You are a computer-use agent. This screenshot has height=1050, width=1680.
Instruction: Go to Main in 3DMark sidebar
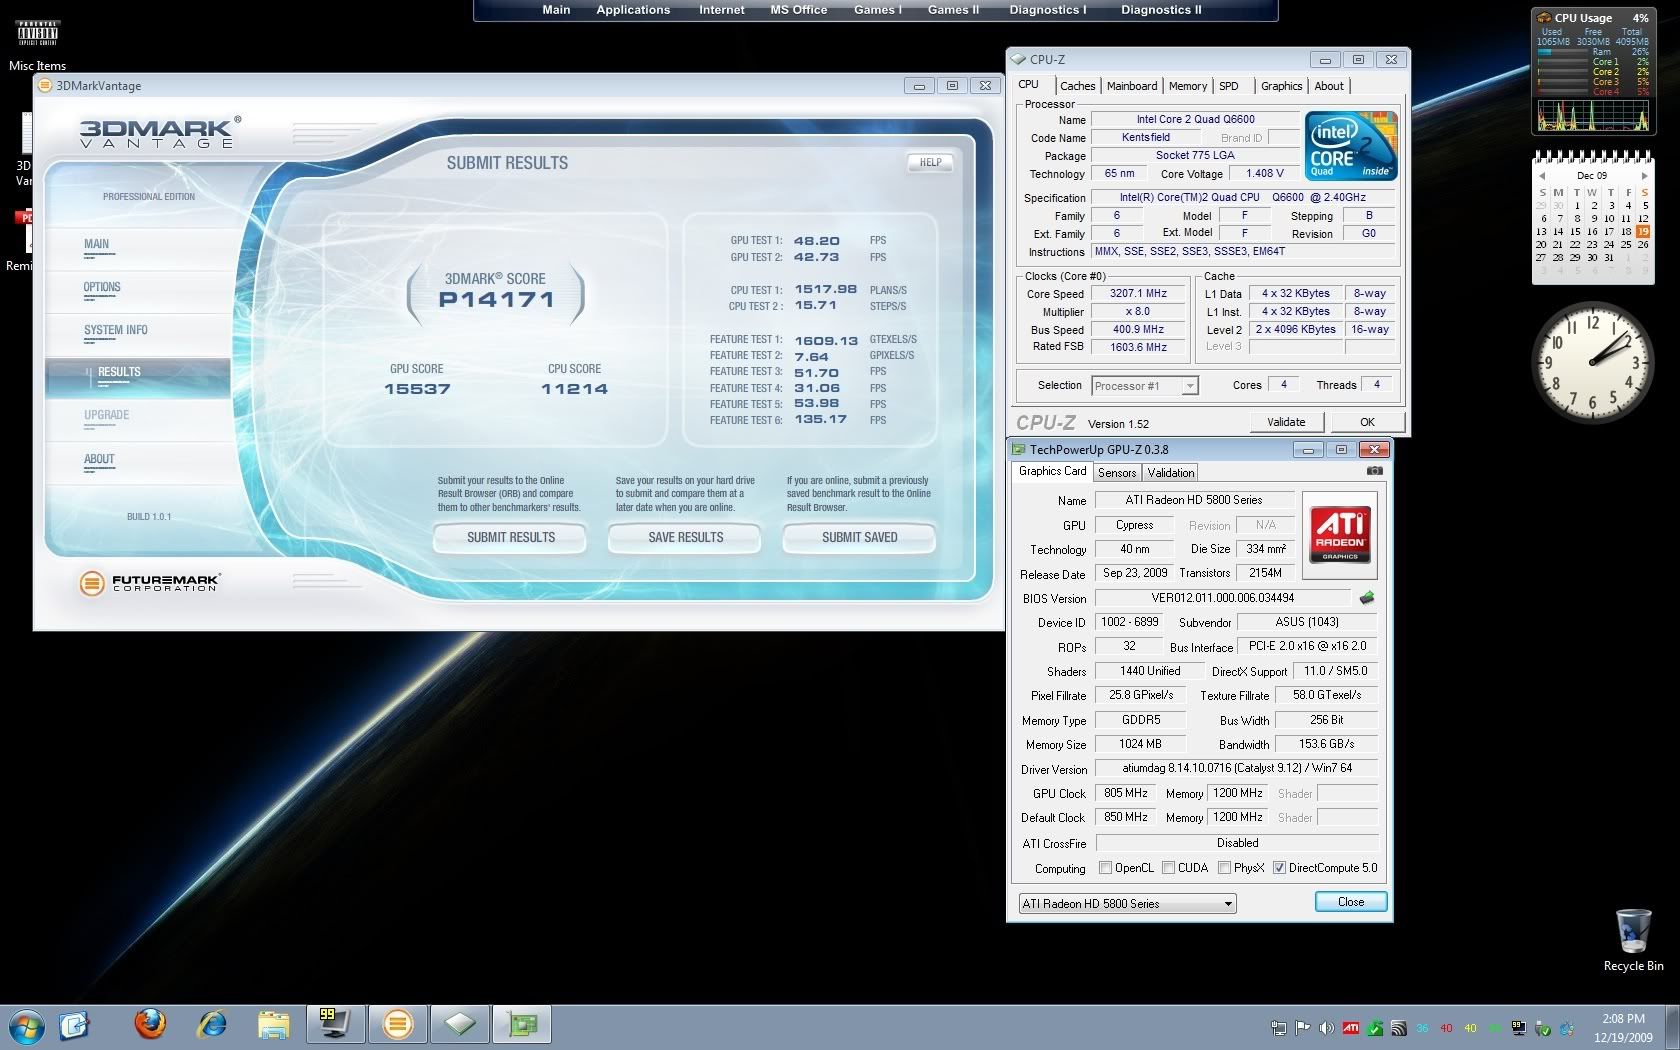click(97, 244)
